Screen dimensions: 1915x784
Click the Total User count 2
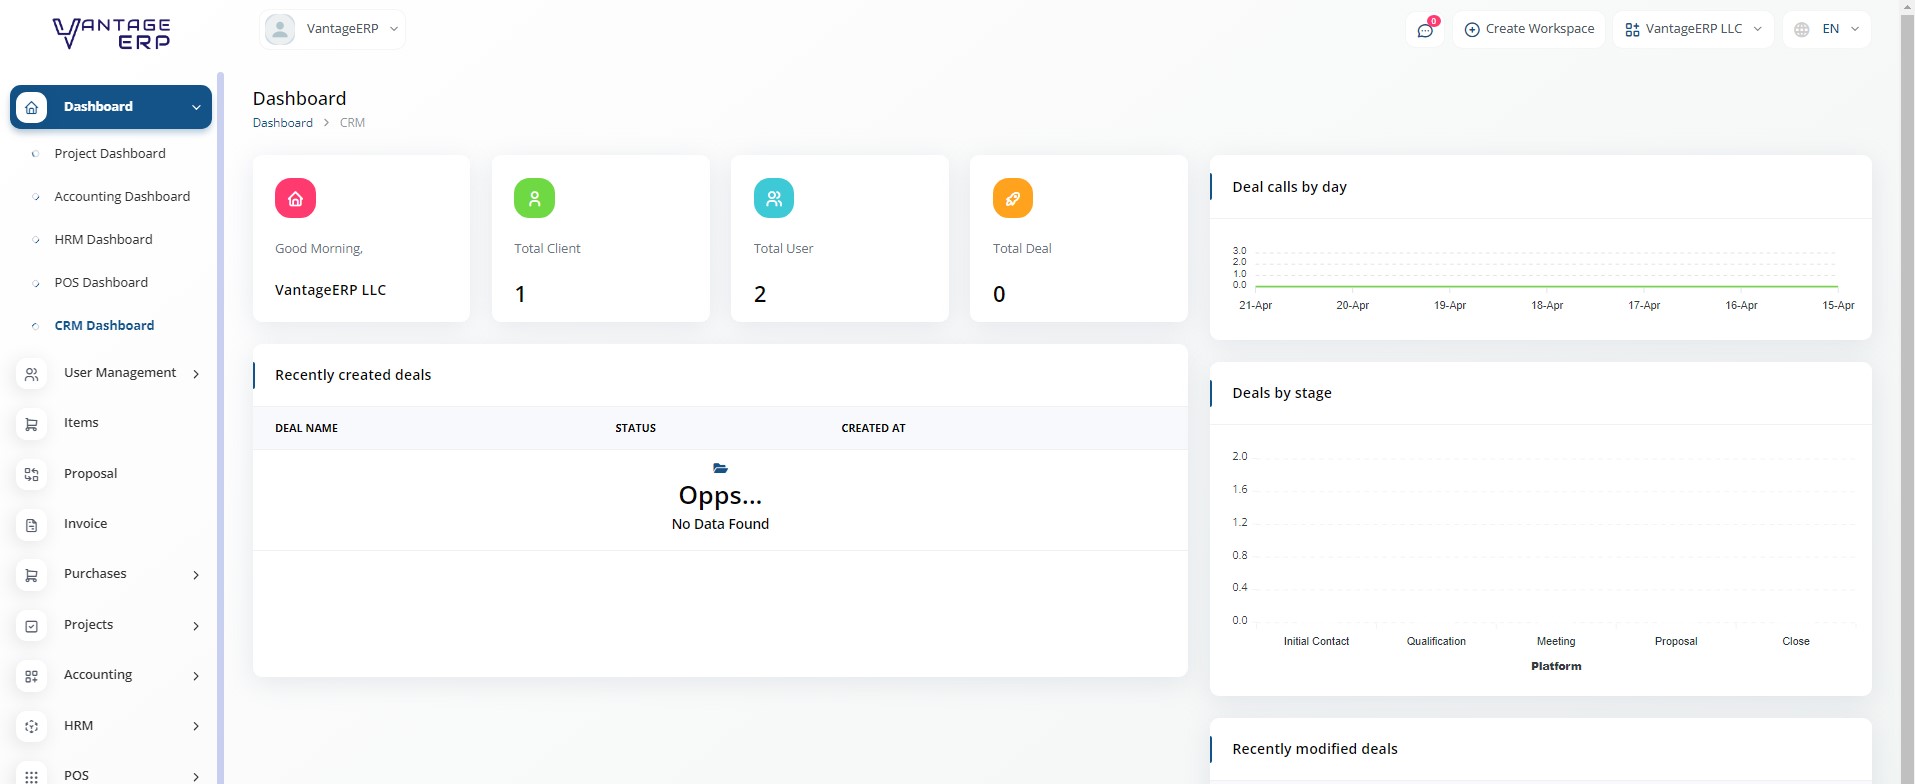coord(760,294)
